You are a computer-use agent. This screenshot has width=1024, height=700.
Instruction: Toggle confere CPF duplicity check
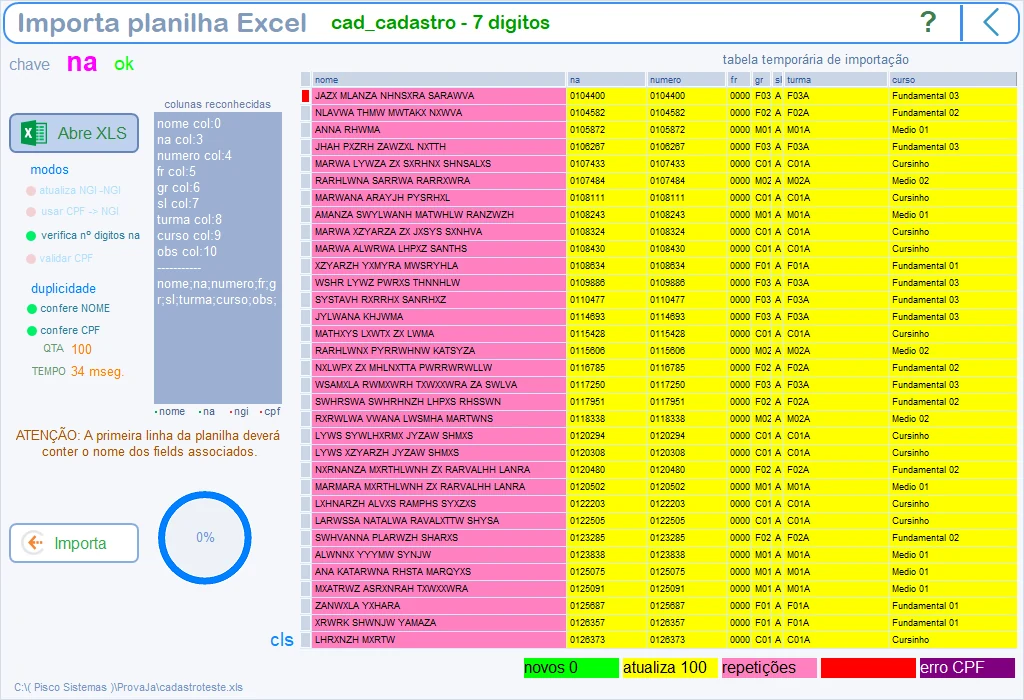63,330
